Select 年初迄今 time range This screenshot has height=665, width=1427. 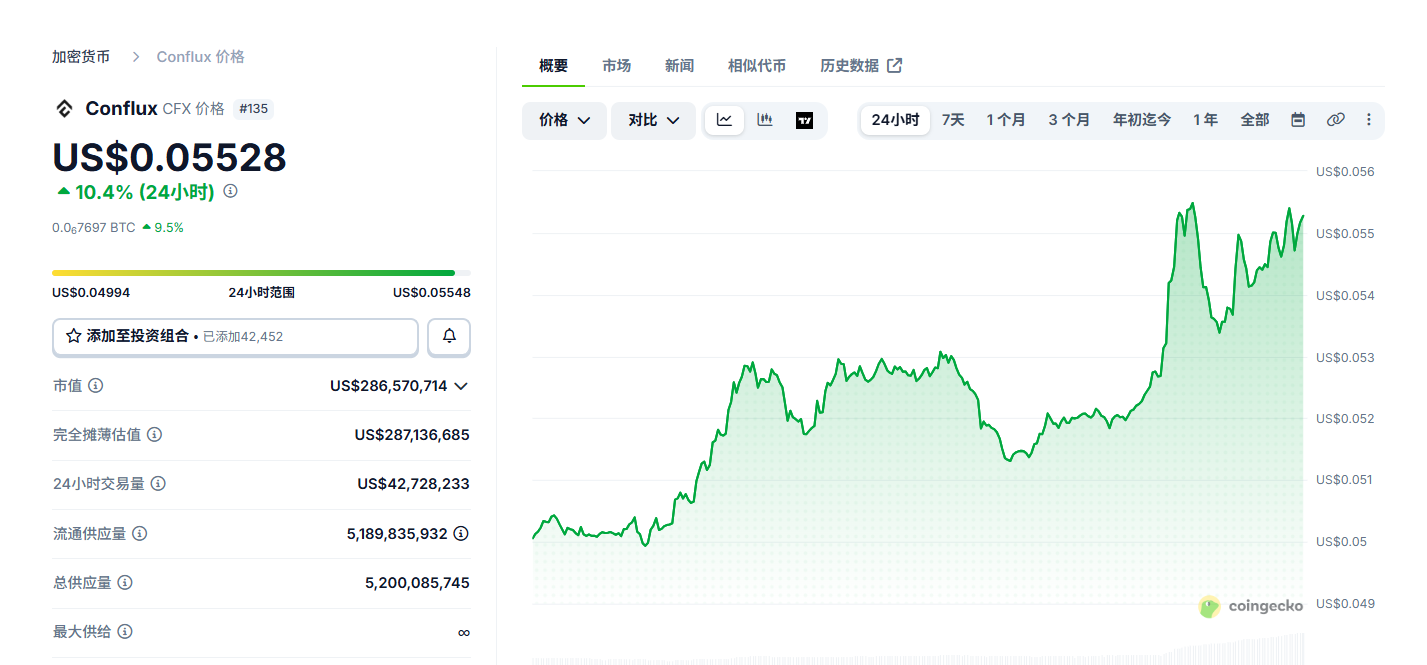1142,120
